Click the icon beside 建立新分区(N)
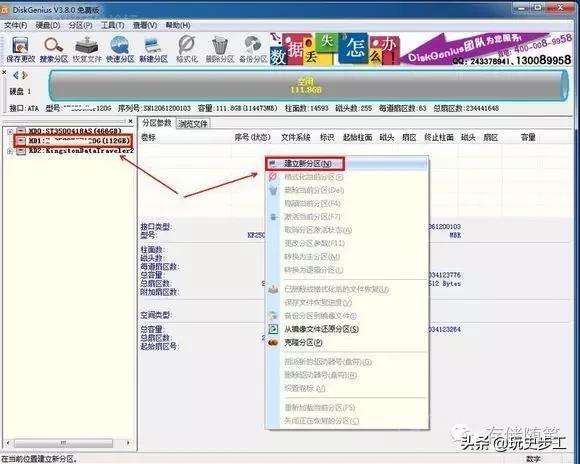The image size is (580, 464). click(273, 164)
